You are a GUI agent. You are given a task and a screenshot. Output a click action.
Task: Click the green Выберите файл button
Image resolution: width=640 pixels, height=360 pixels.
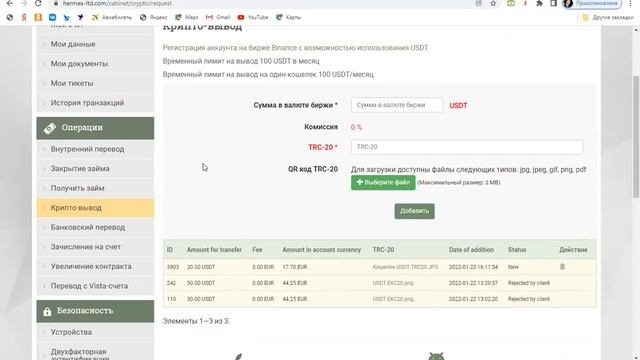[383, 182]
